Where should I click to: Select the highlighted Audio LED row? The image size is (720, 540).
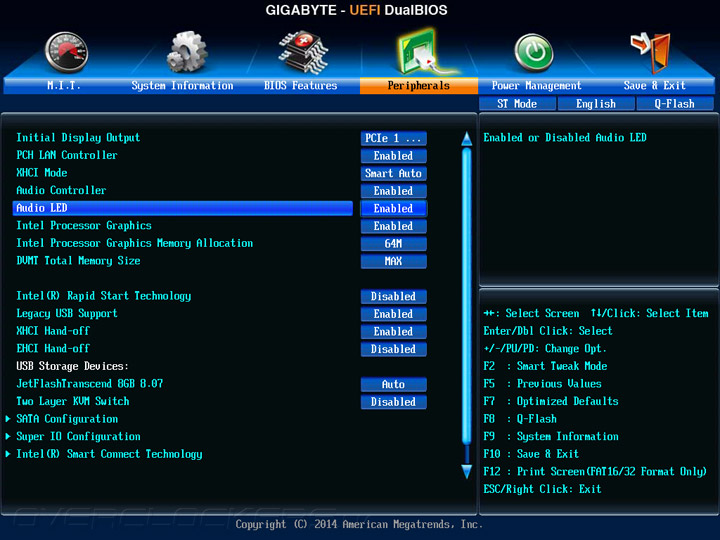[183, 208]
